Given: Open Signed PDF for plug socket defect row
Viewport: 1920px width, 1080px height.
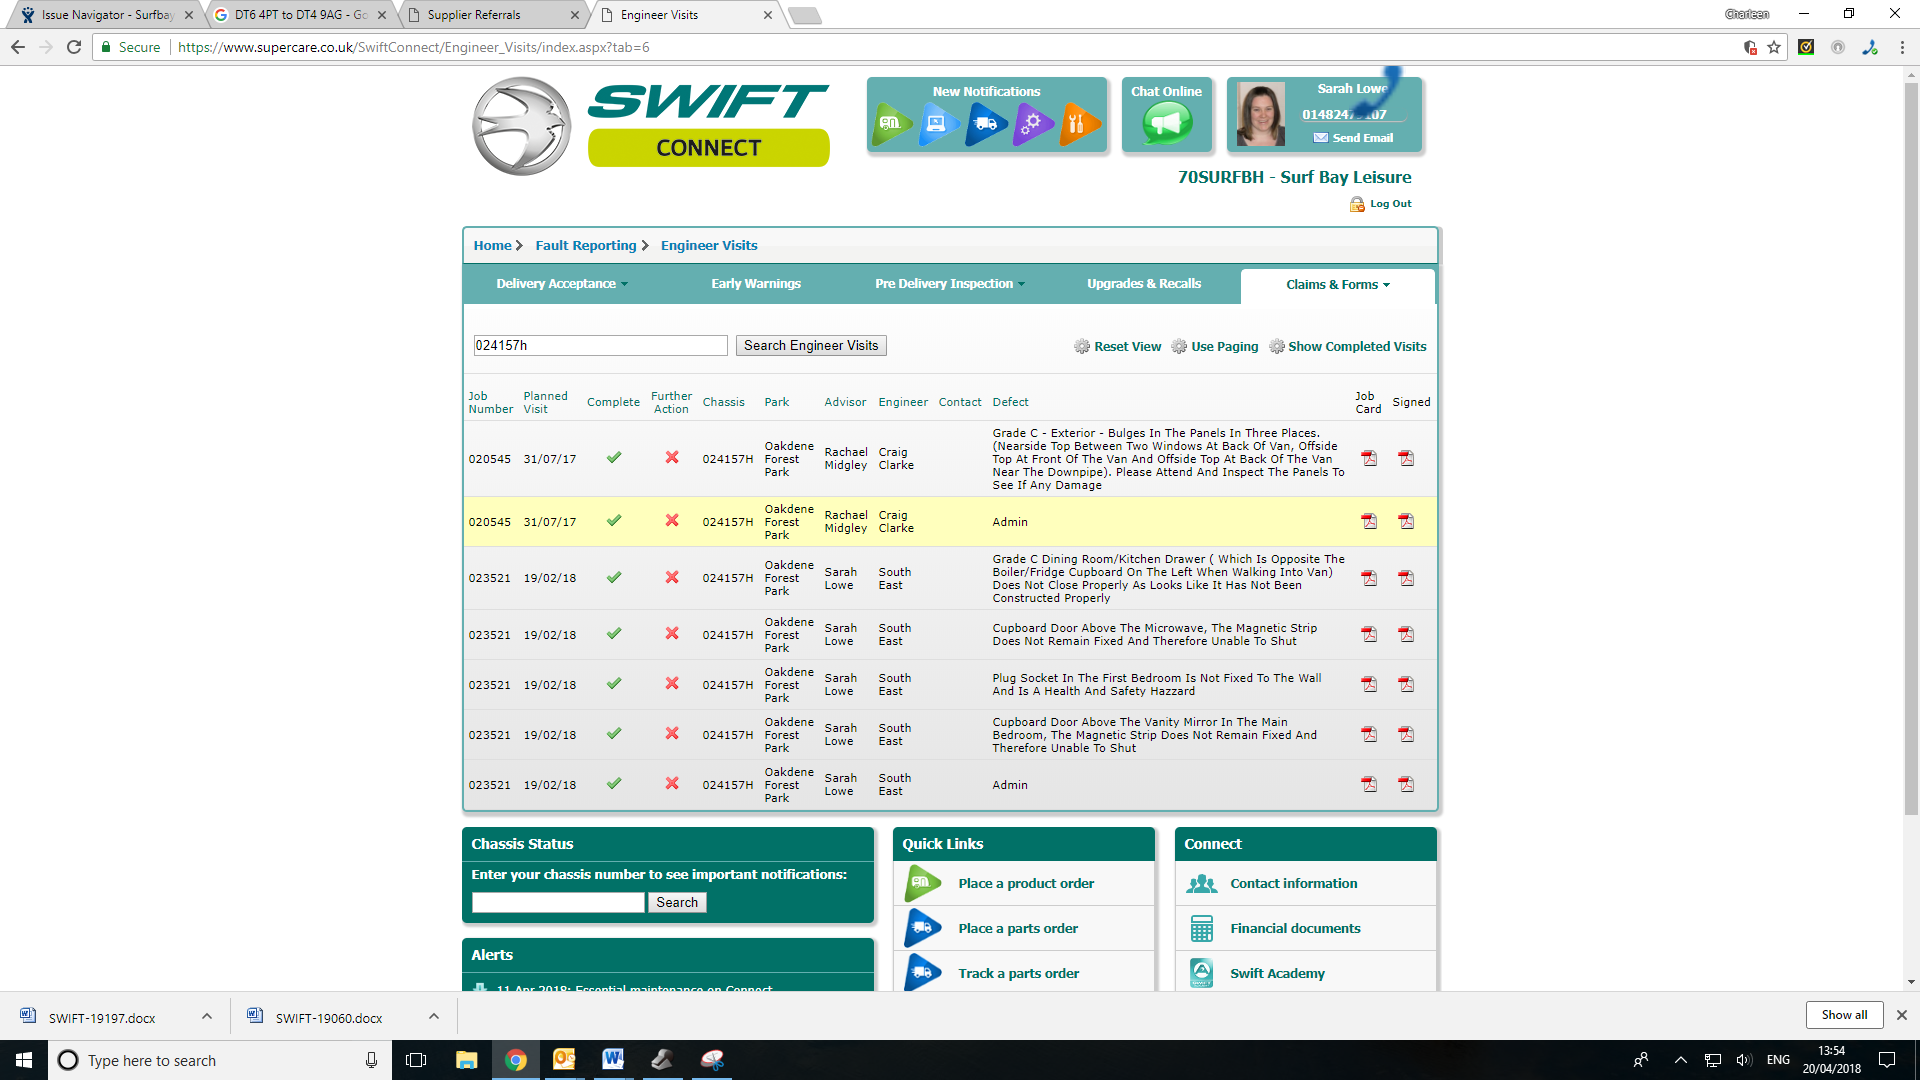Looking at the screenshot, I should point(1406,685).
